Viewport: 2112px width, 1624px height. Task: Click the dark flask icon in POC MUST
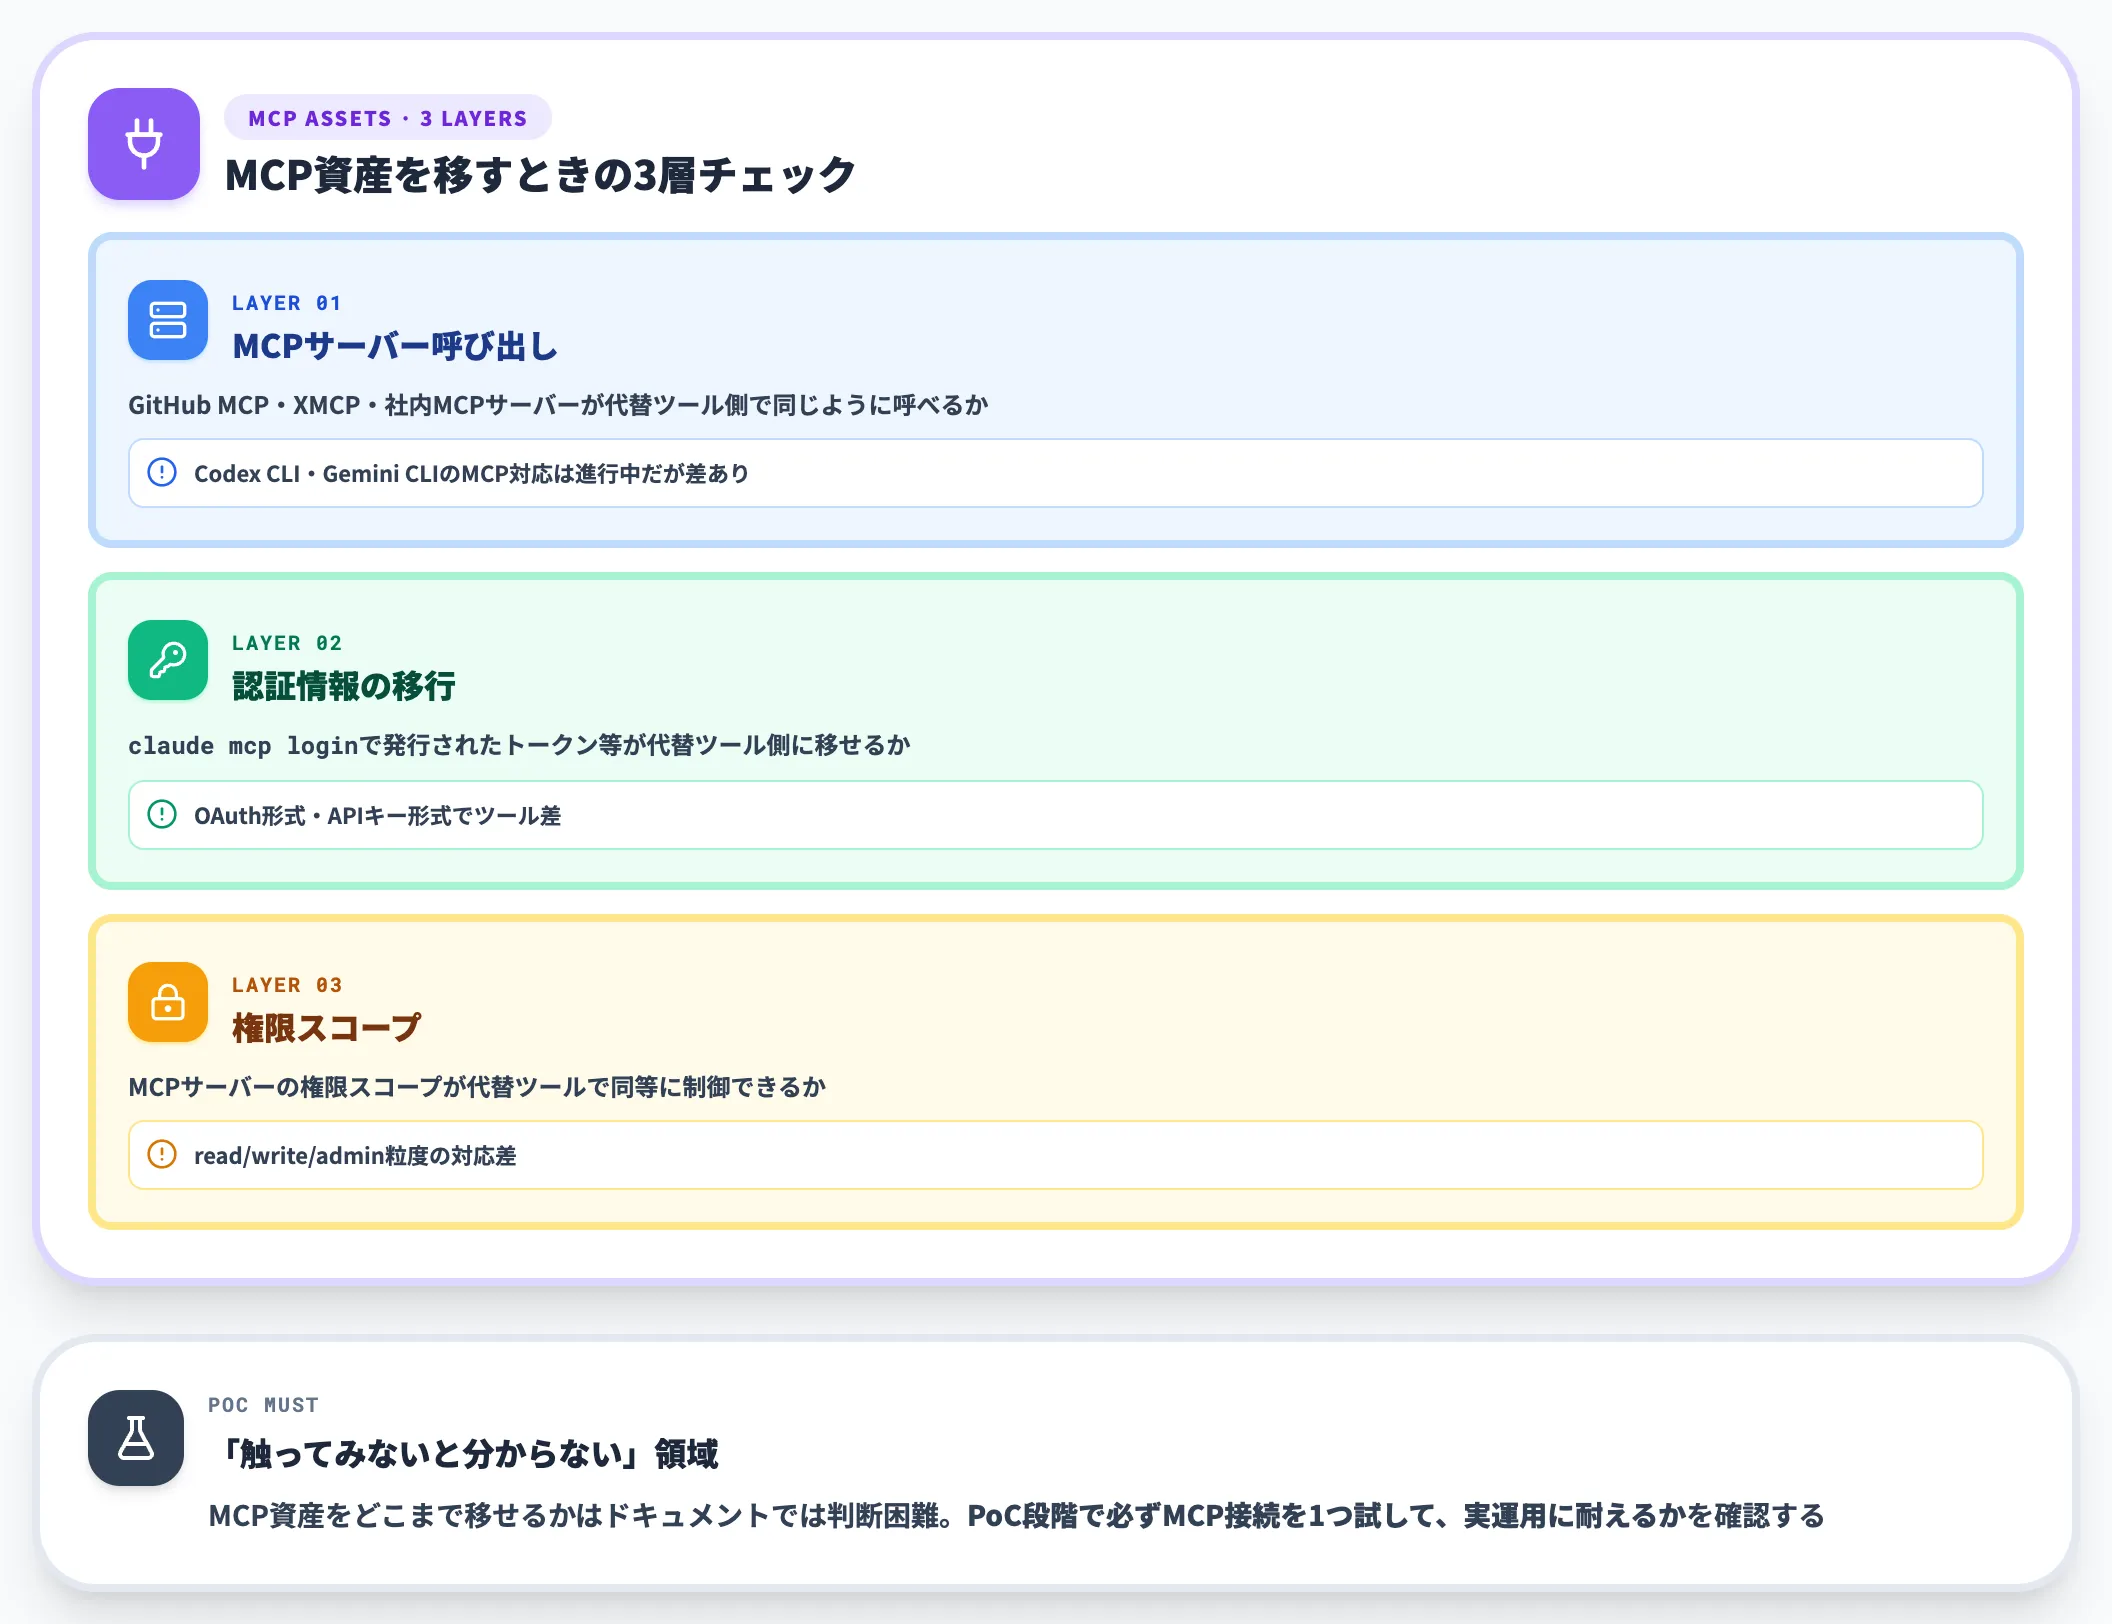pos(136,1438)
